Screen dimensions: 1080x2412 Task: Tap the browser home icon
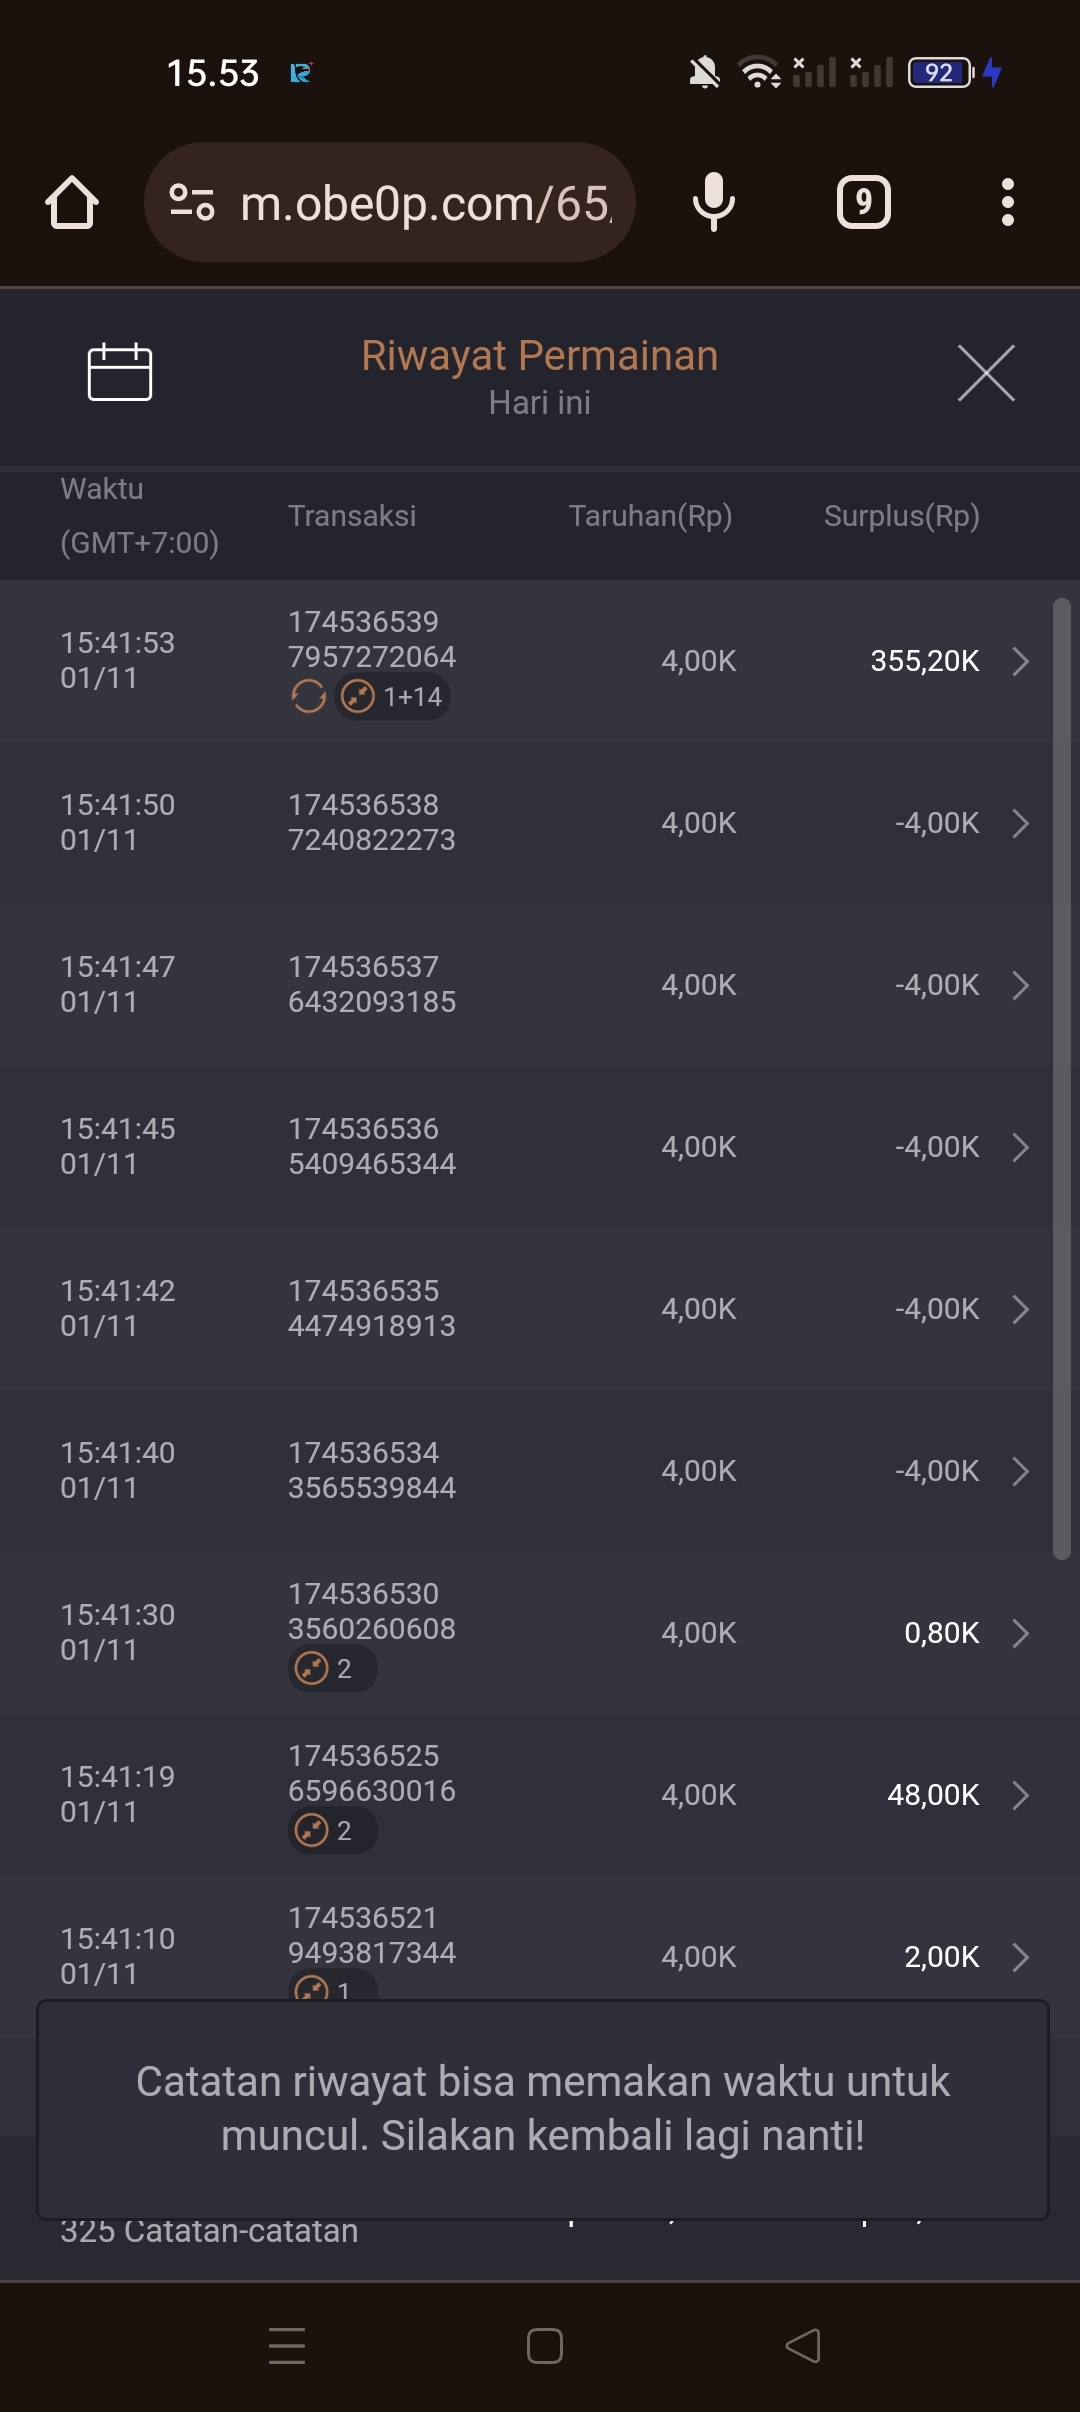[72, 203]
